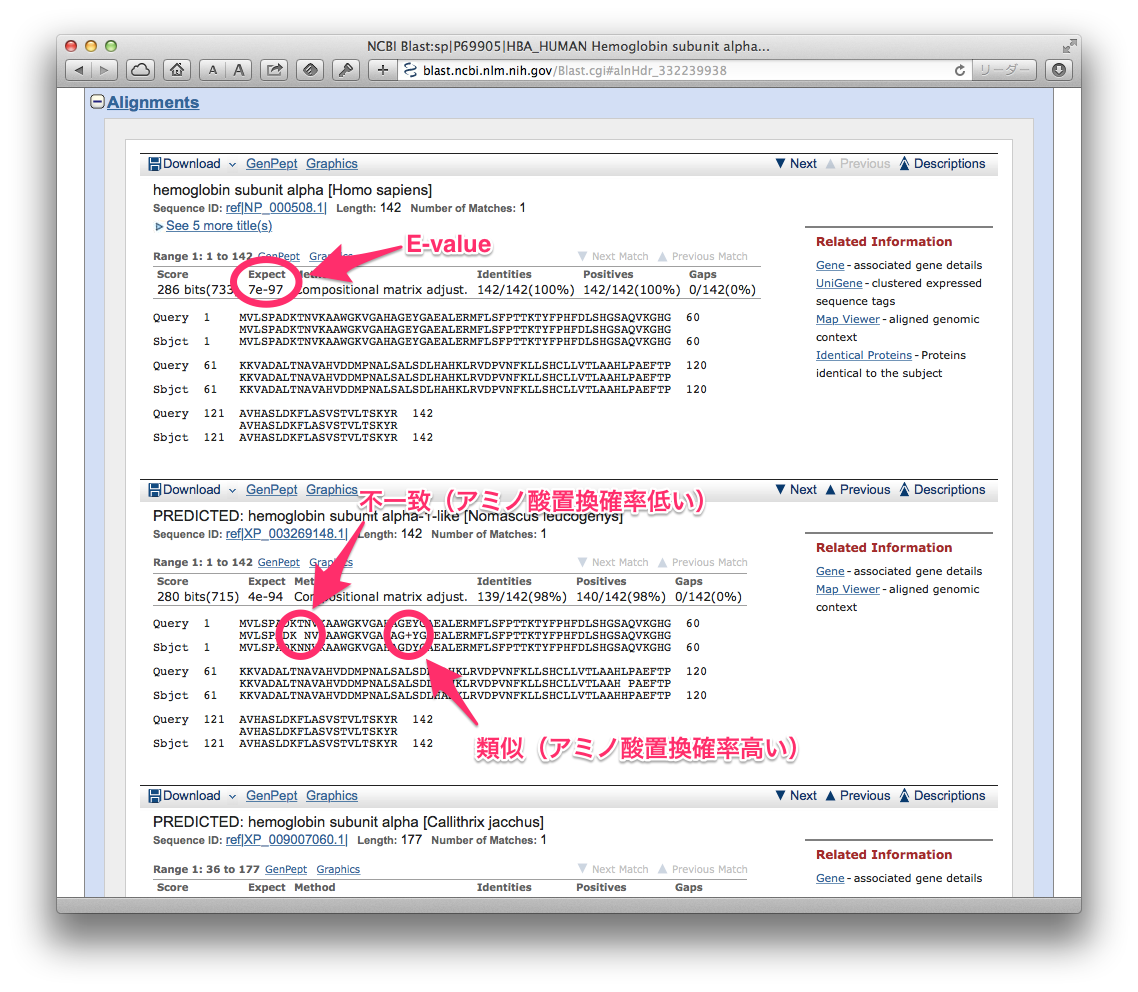The height and width of the screenshot is (992, 1138).
Task: Collapse the Alignments section
Action: click(x=98, y=102)
